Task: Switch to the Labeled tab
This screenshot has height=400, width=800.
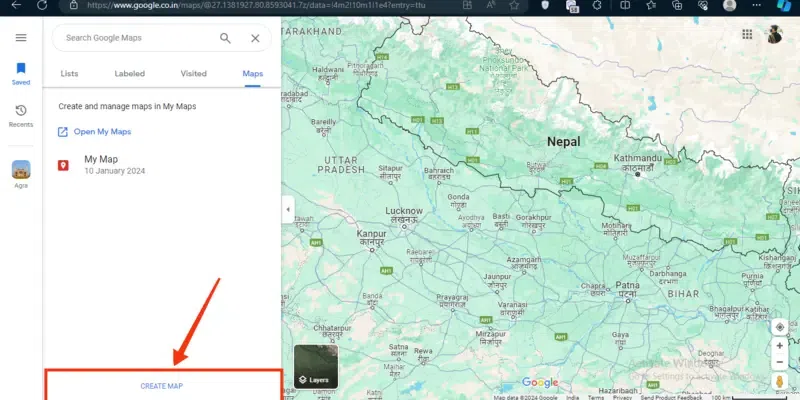Action: (130, 73)
